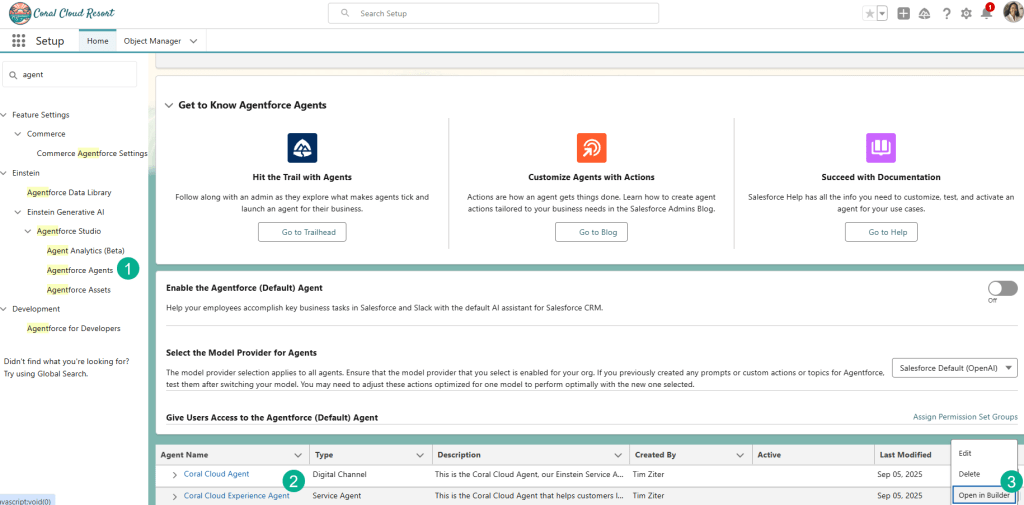Collapse the Get to Know Agentforce Agents section
The image size is (1024, 505).
pyautogui.click(x=170, y=105)
